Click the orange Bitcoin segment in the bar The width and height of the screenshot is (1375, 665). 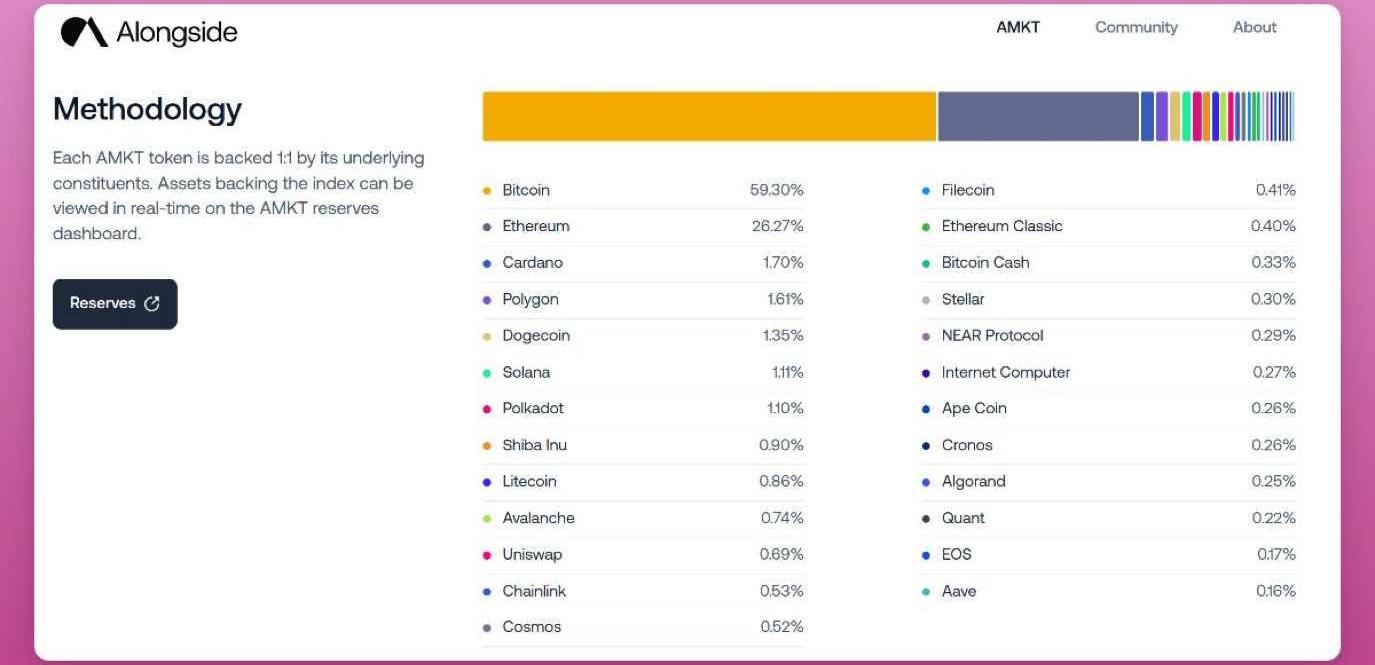pos(709,116)
